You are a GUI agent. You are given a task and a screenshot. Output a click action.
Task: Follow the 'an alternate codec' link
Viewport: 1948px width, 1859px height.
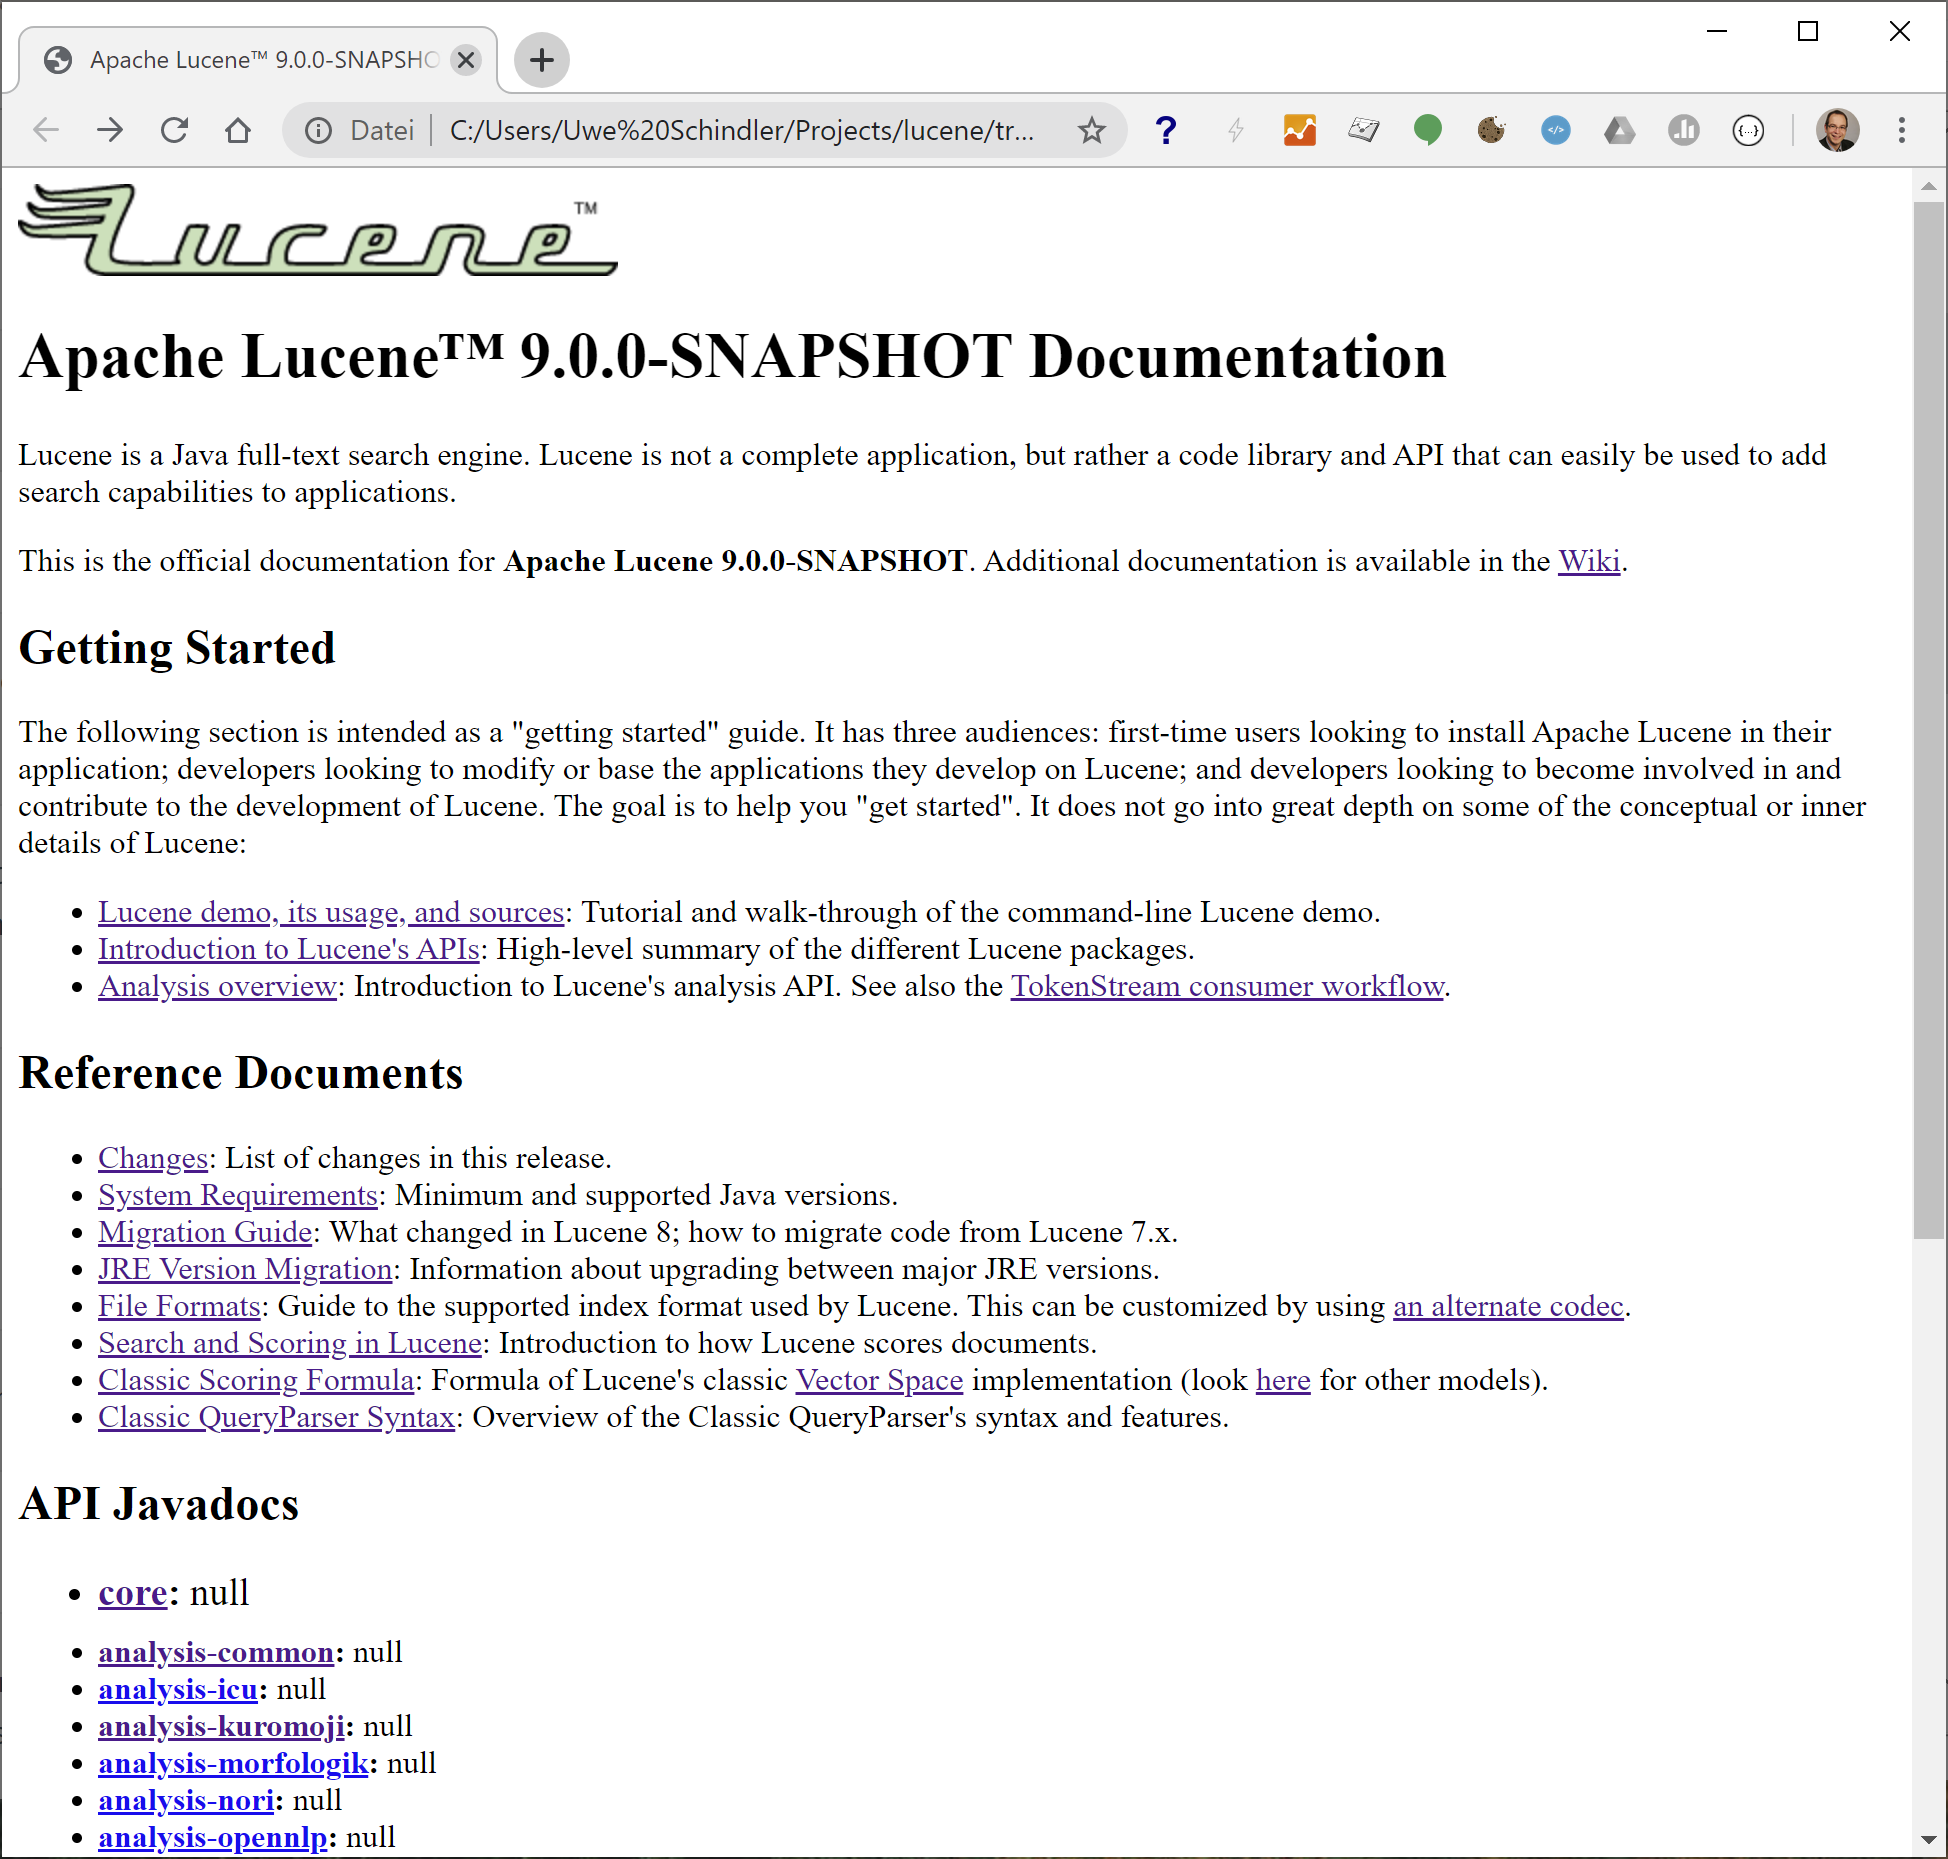[1508, 1306]
